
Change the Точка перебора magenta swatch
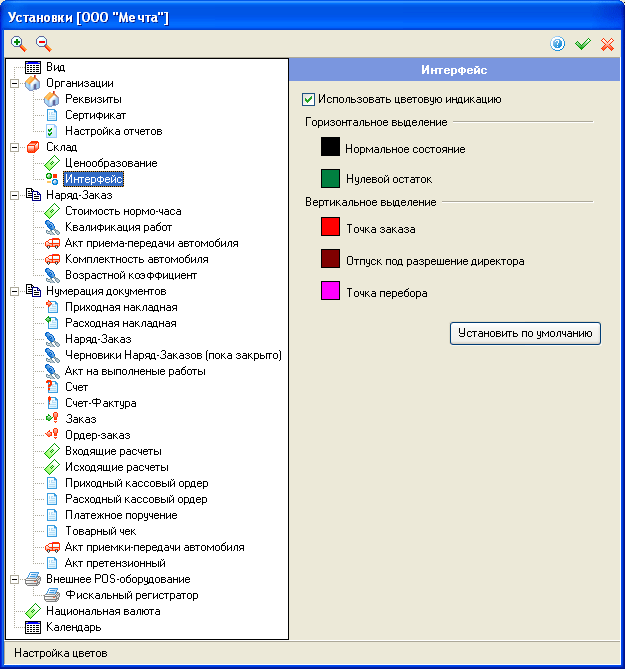(330, 291)
